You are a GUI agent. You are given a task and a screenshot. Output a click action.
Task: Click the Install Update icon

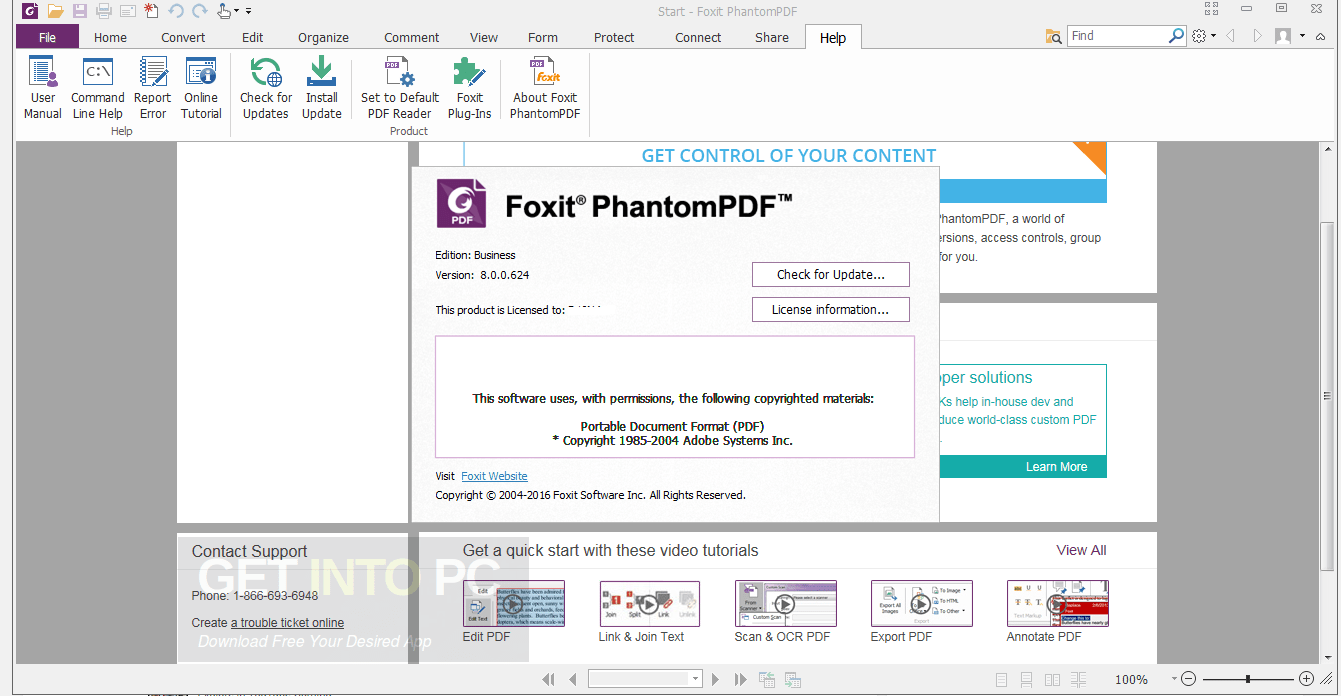click(x=321, y=87)
